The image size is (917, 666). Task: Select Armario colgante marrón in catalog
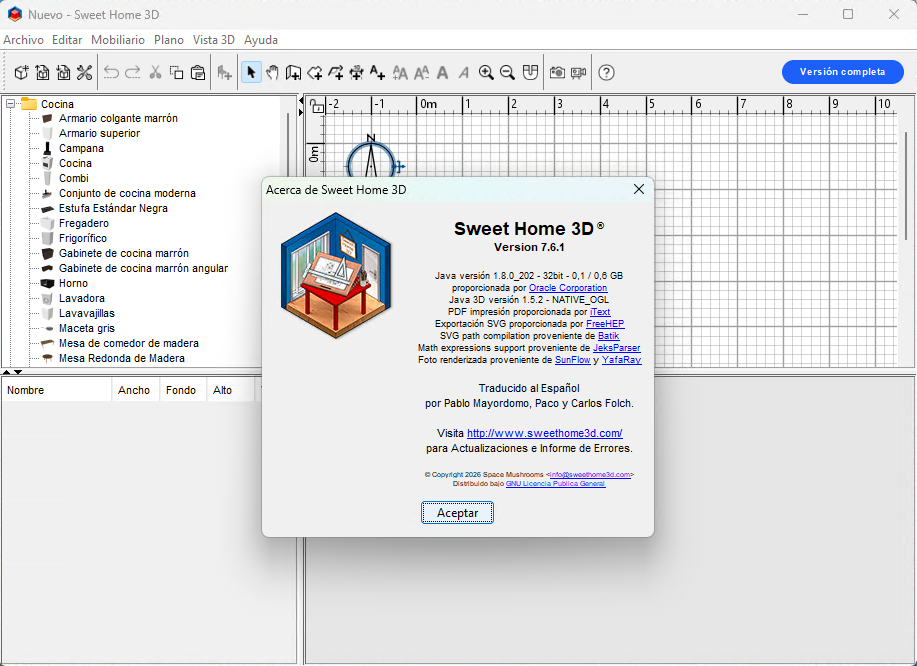click(x=118, y=118)
